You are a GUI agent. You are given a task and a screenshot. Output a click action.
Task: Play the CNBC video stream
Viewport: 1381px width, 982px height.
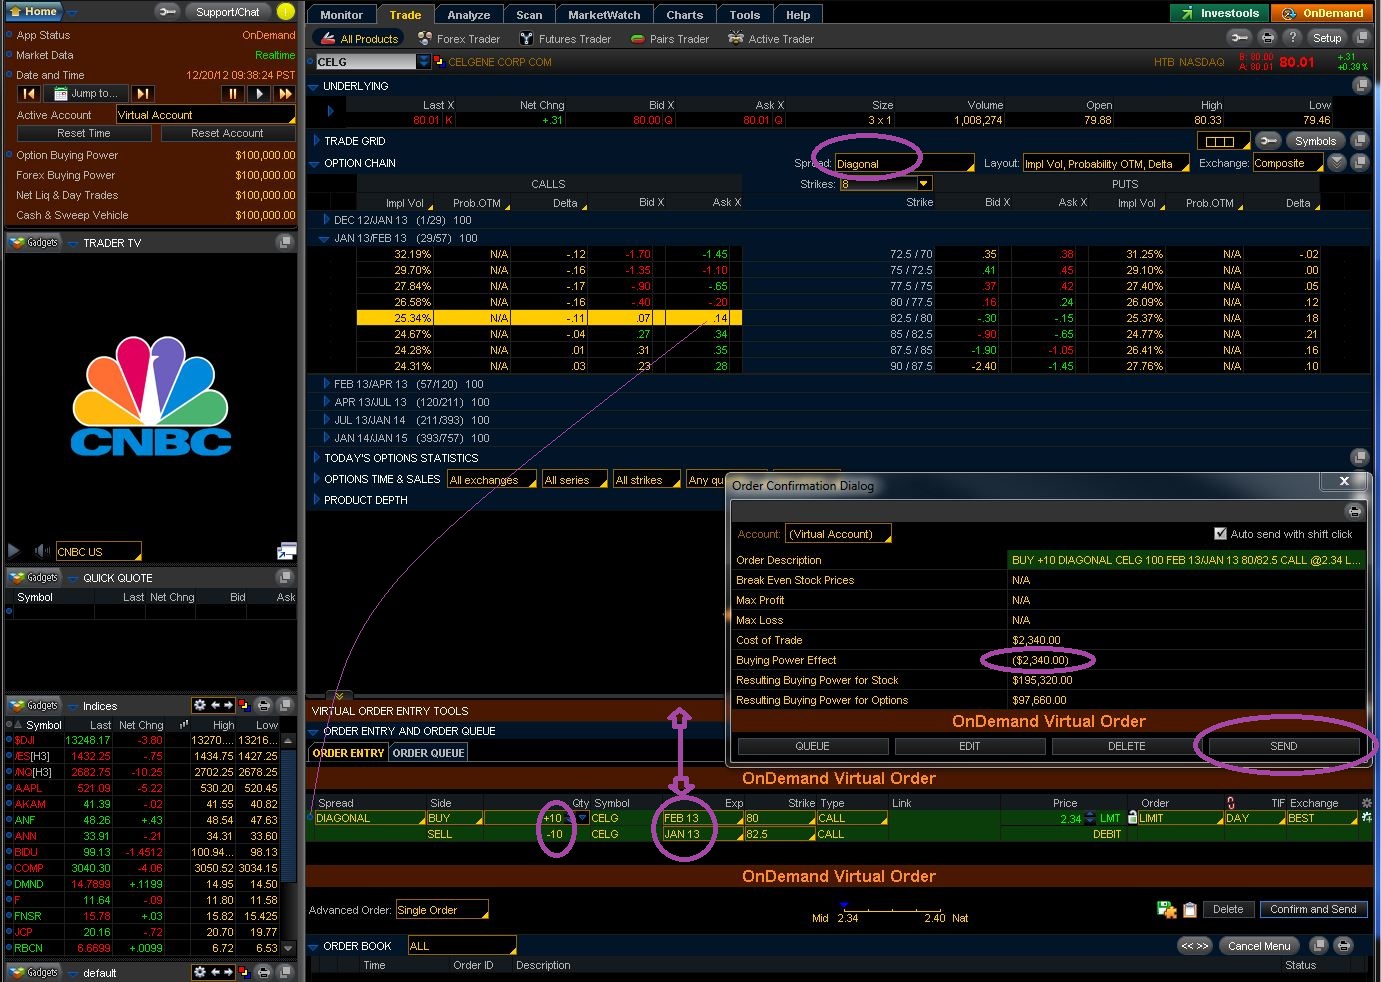pos(14,550)
